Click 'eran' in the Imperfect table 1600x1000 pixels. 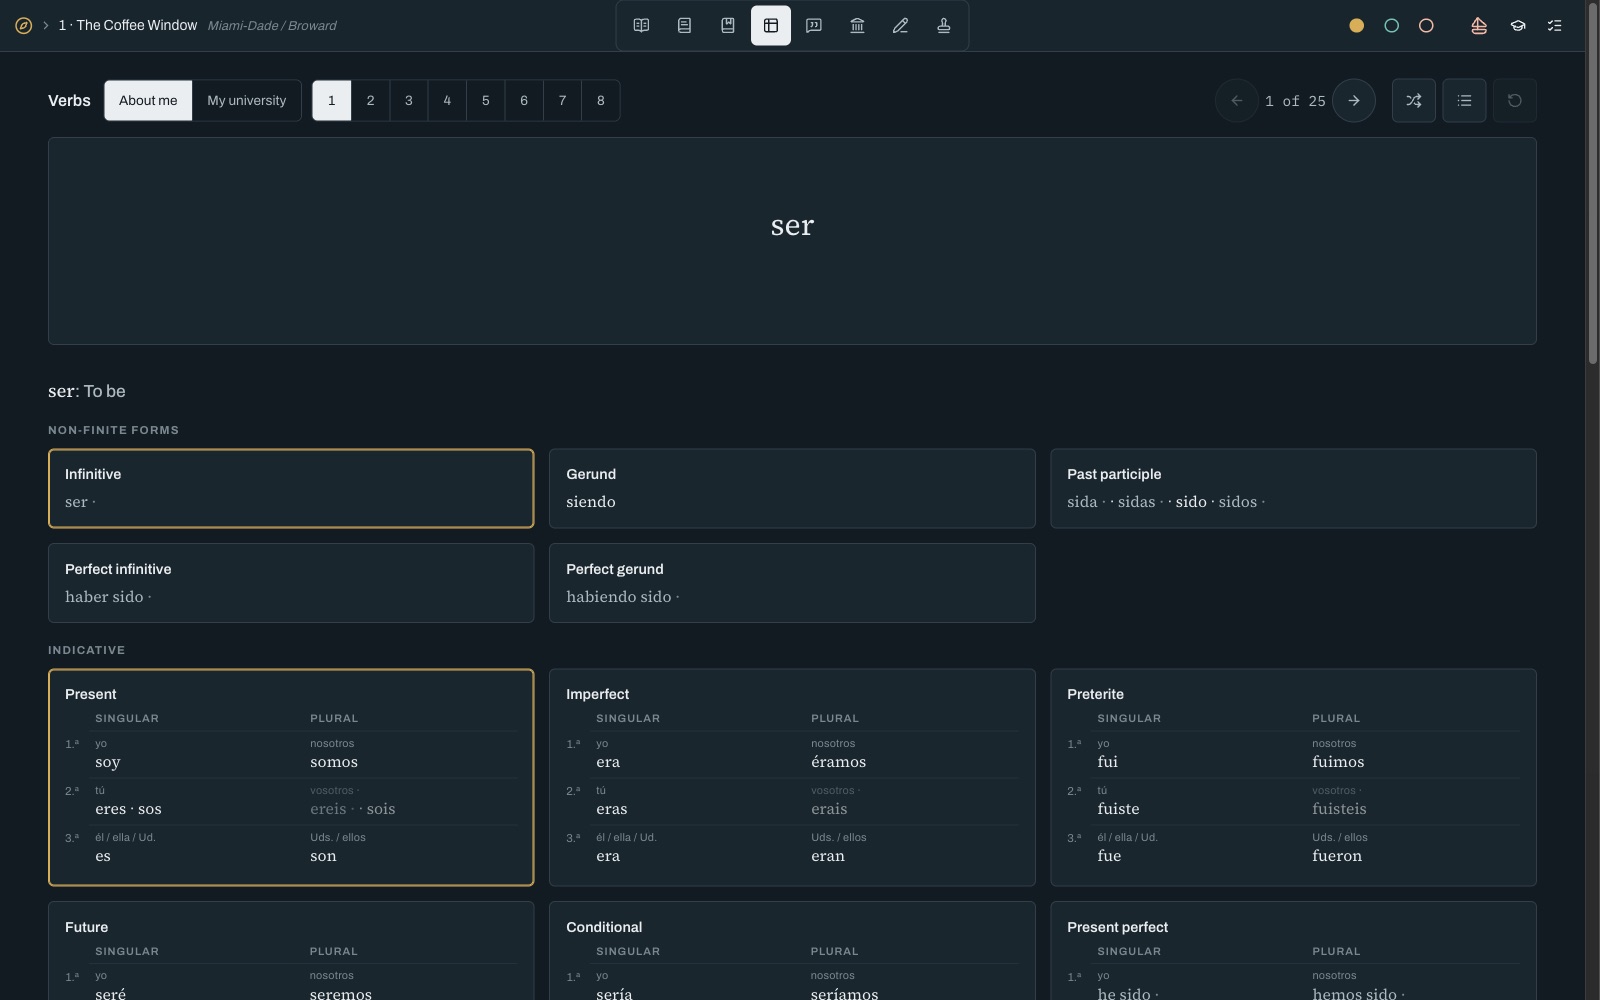(x=828, y=856)
